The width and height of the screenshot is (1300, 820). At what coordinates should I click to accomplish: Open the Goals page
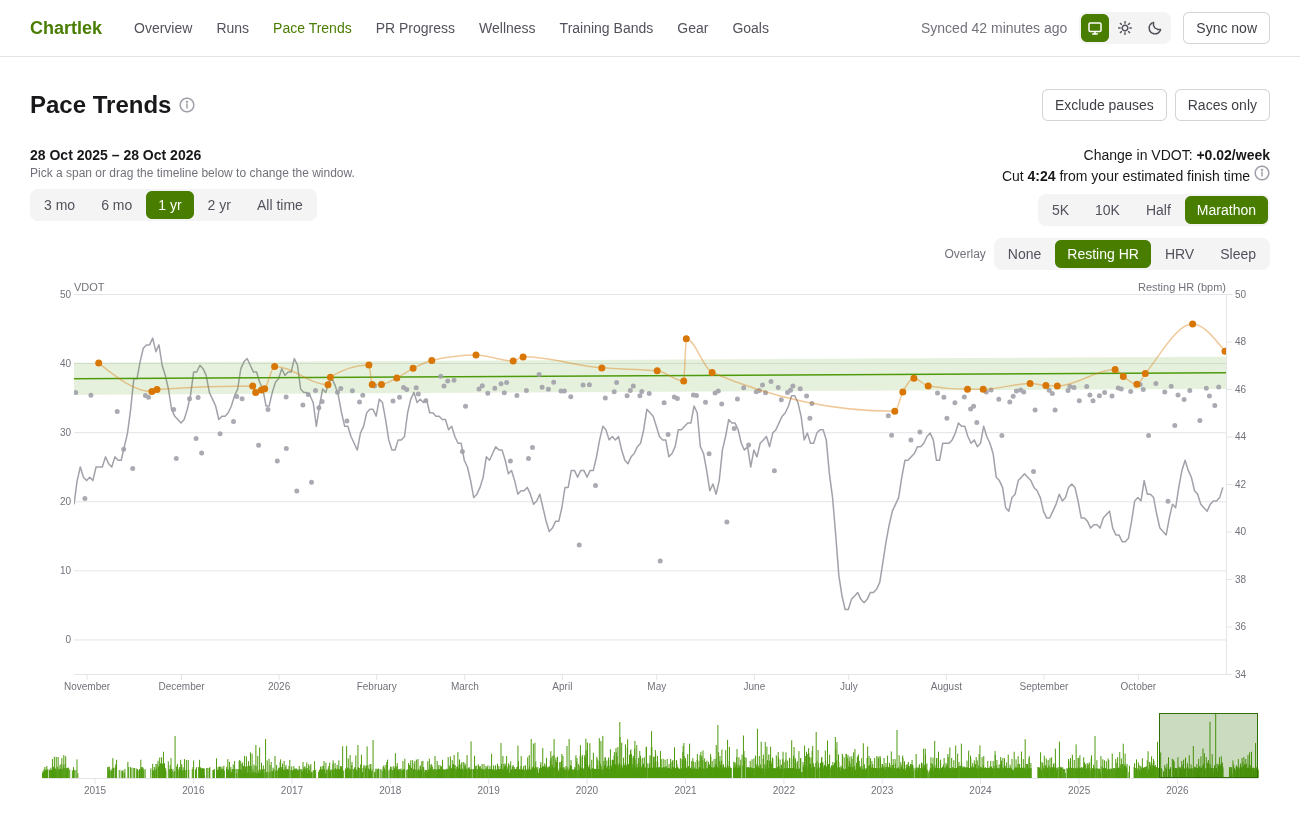point(750,28)
